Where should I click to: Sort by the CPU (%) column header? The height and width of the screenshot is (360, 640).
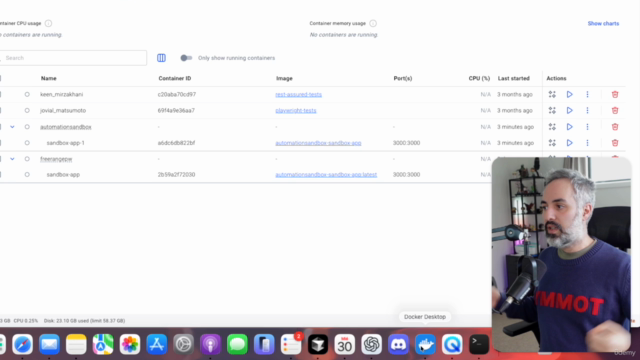[x=479, y=78]
